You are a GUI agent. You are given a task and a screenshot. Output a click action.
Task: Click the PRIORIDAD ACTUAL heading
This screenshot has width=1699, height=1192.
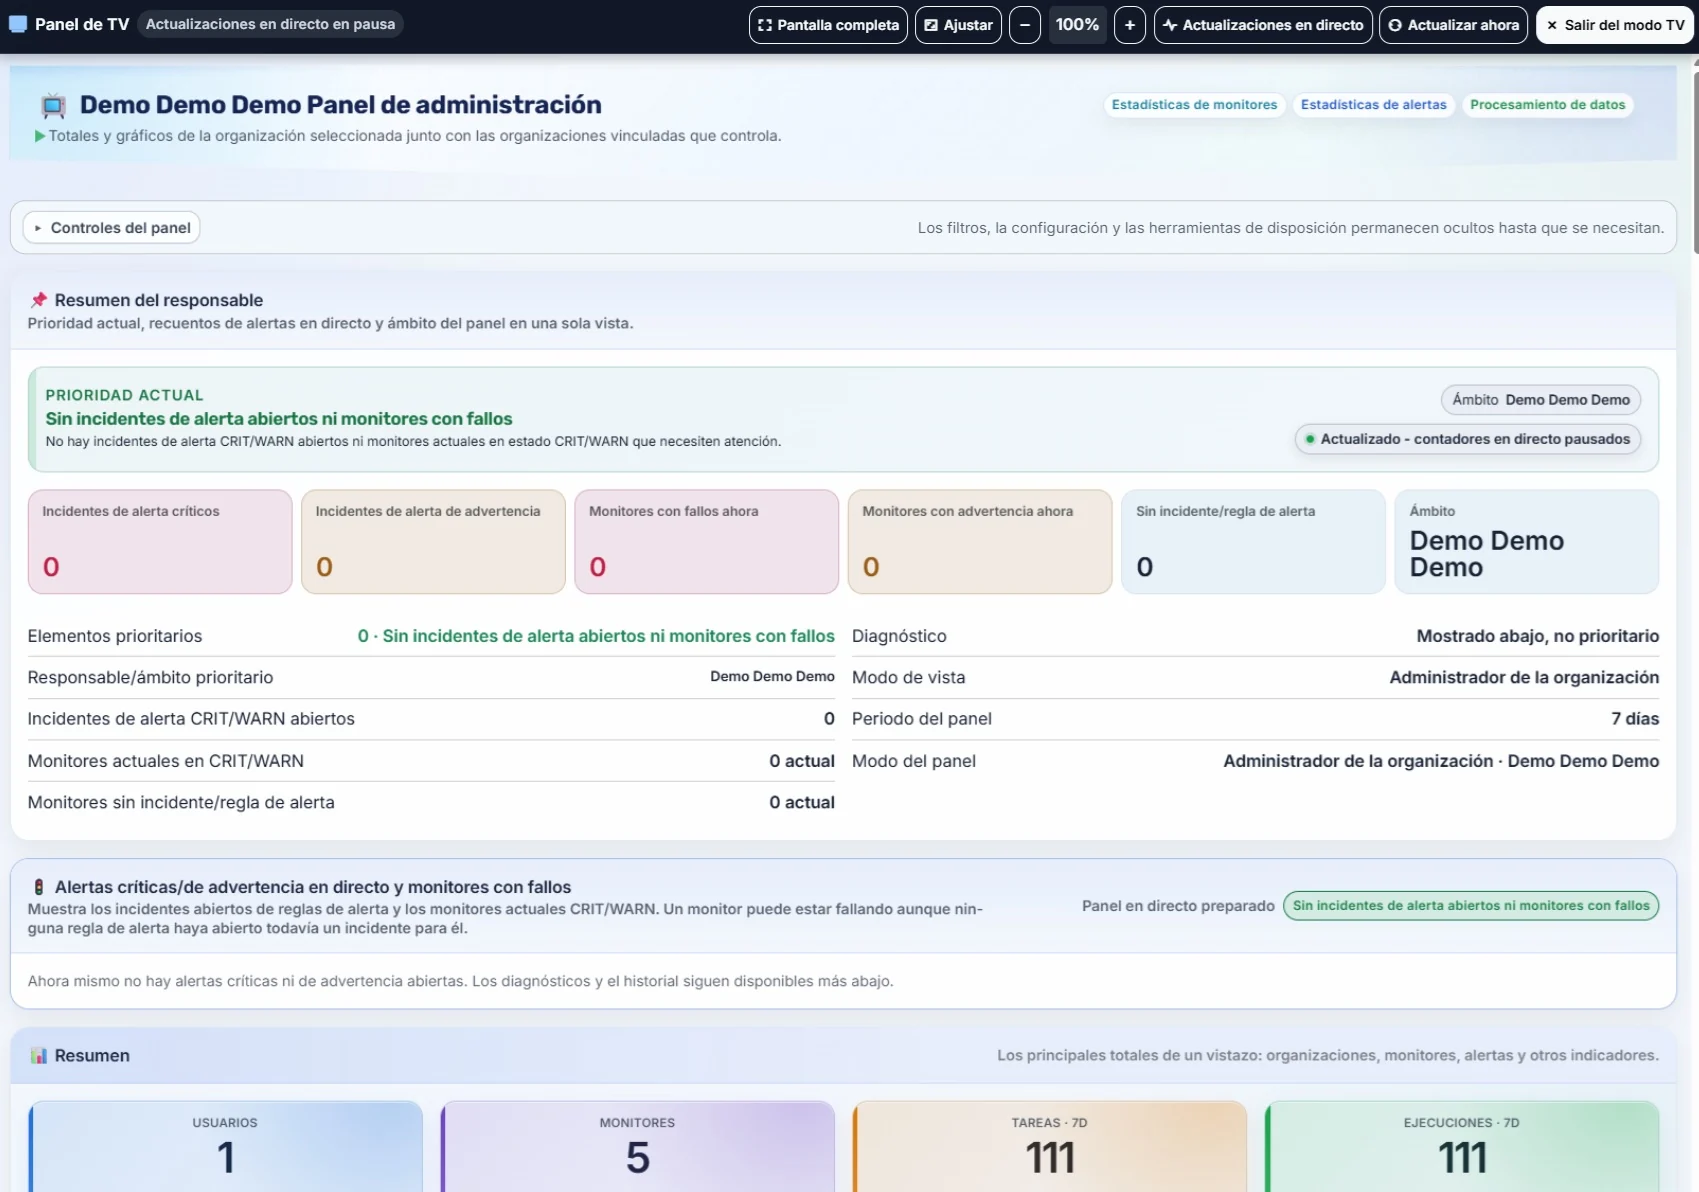(x=124, y=395)
